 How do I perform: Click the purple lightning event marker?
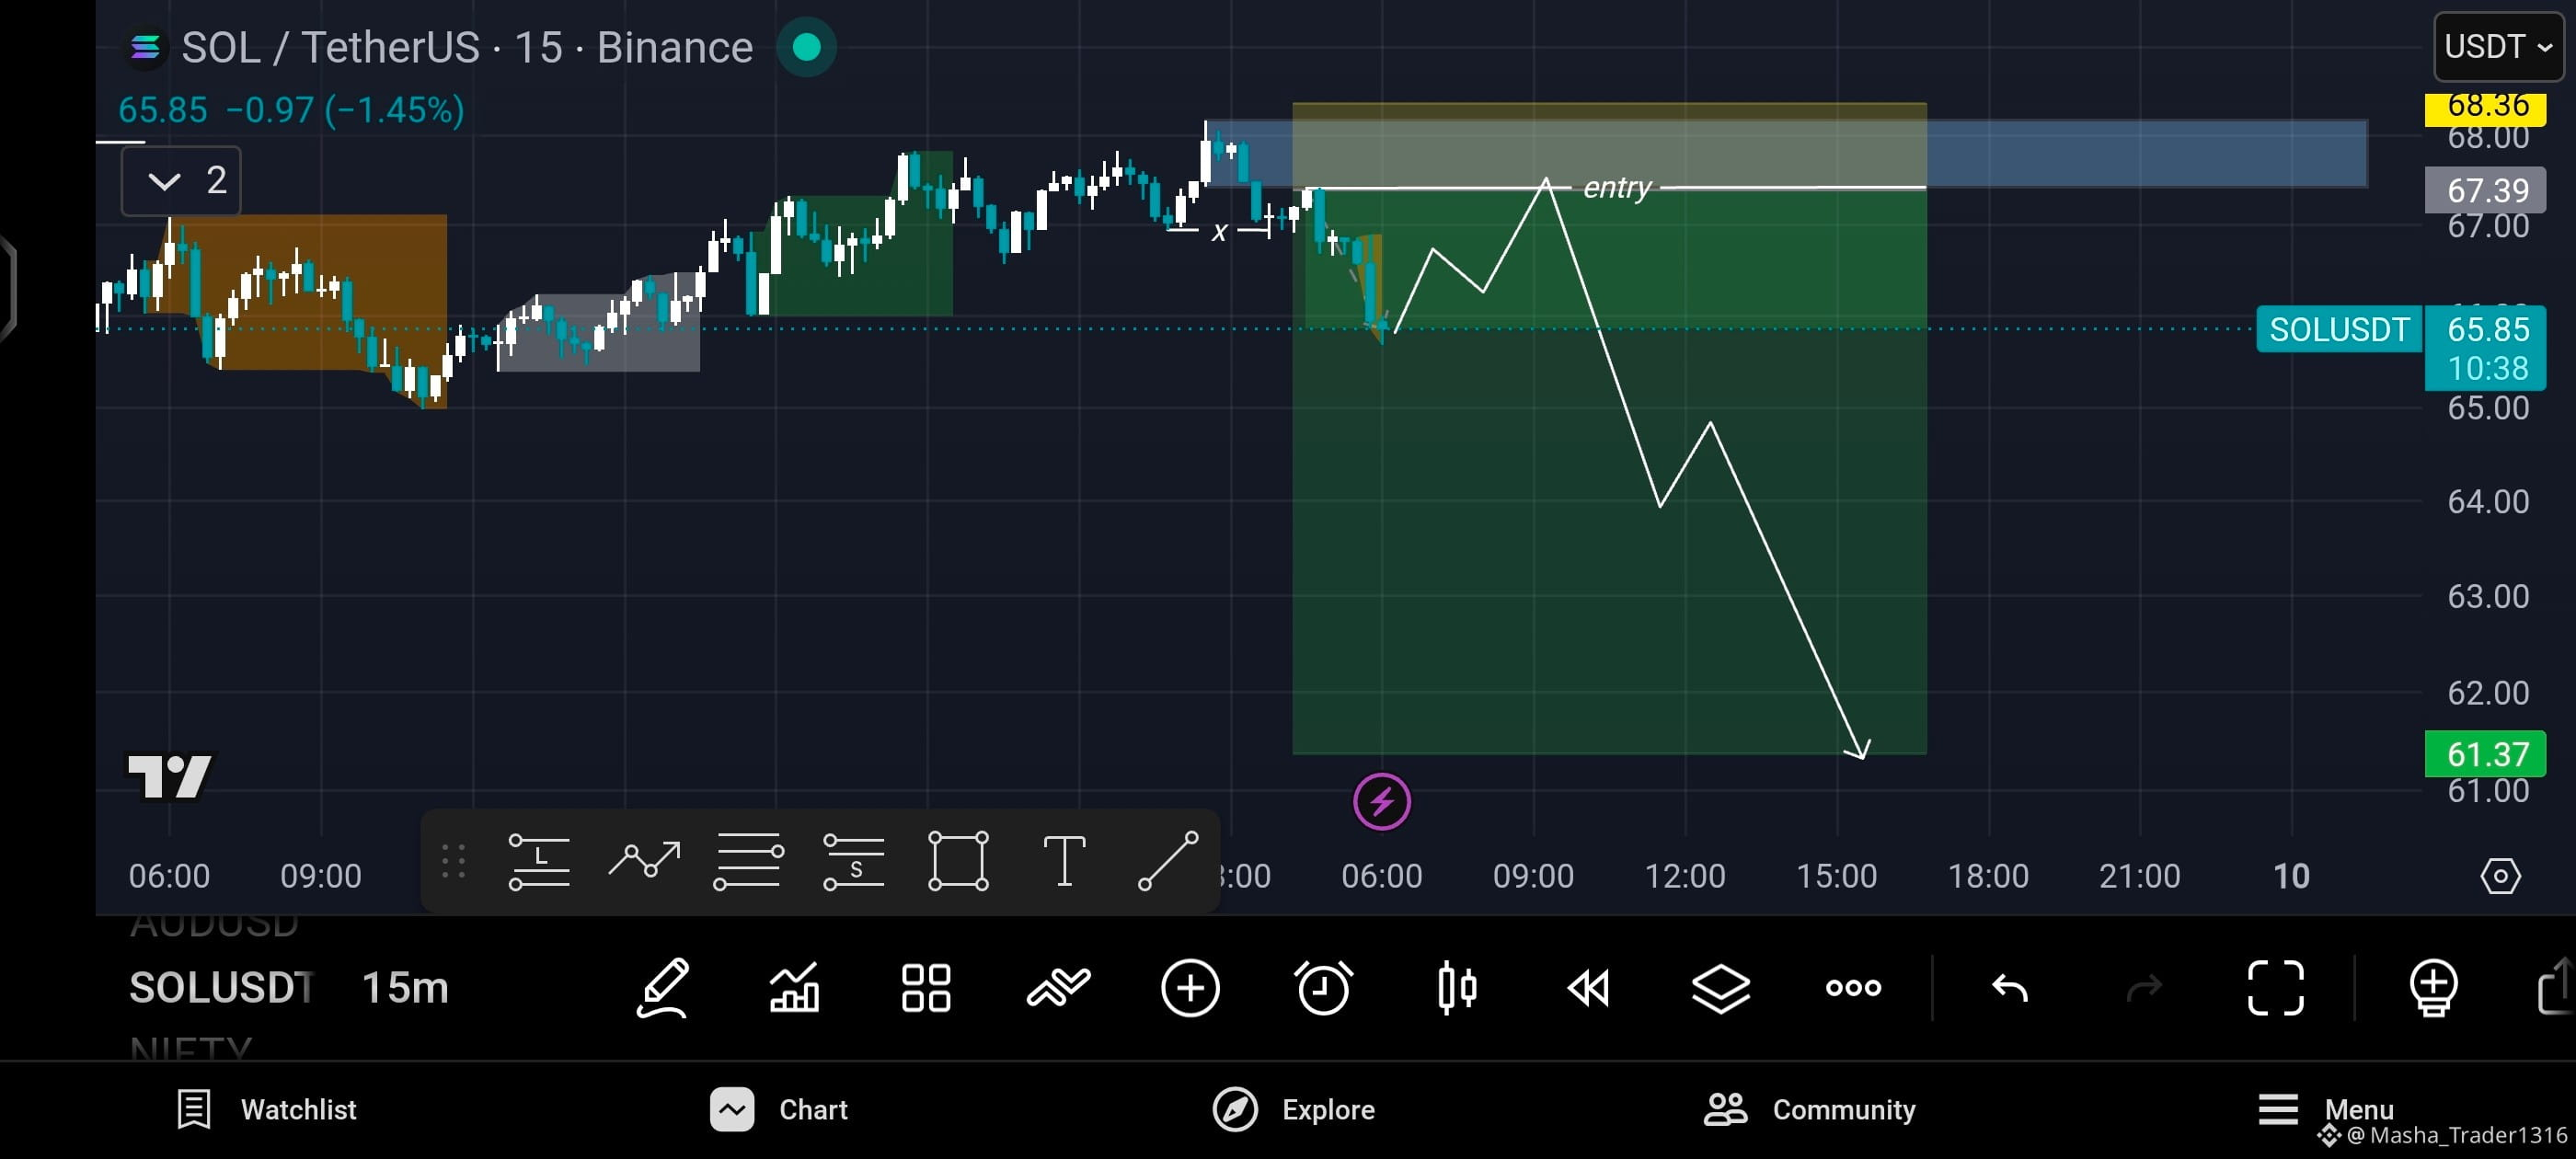pos(1381,801)
